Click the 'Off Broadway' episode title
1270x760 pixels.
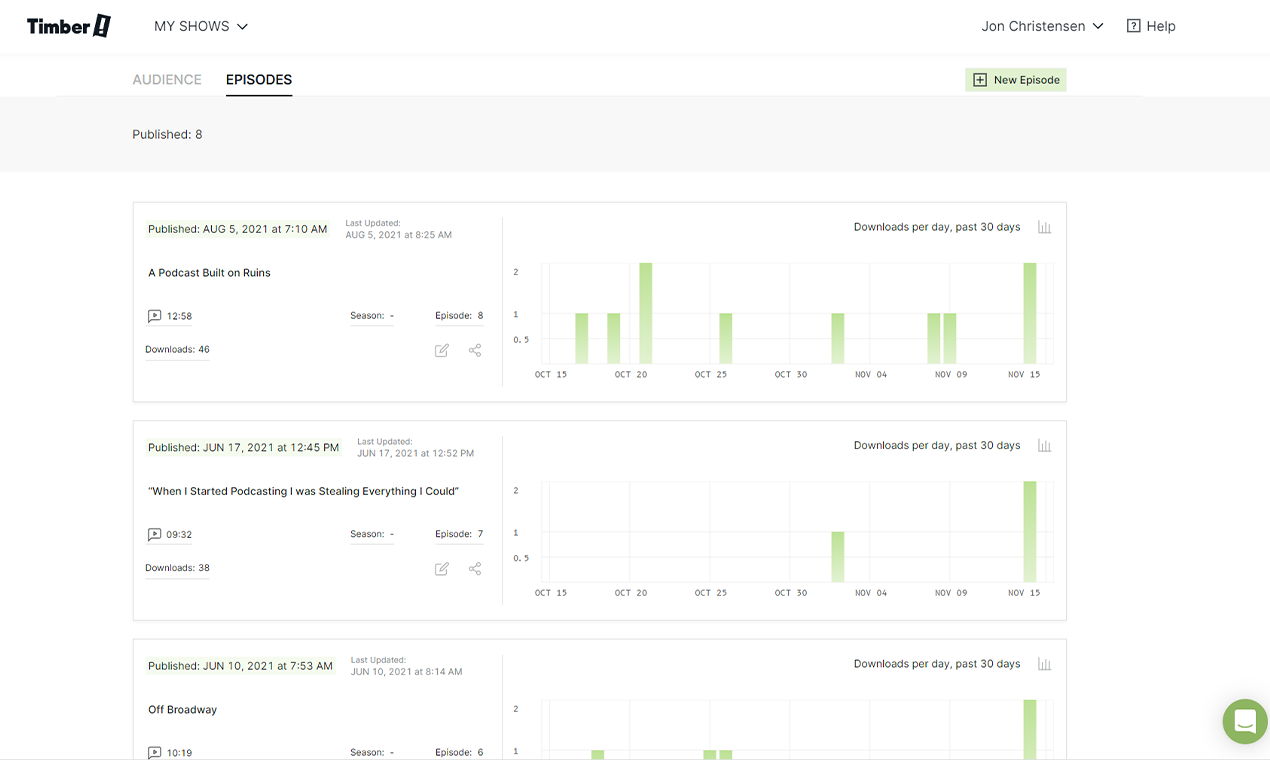182,710
